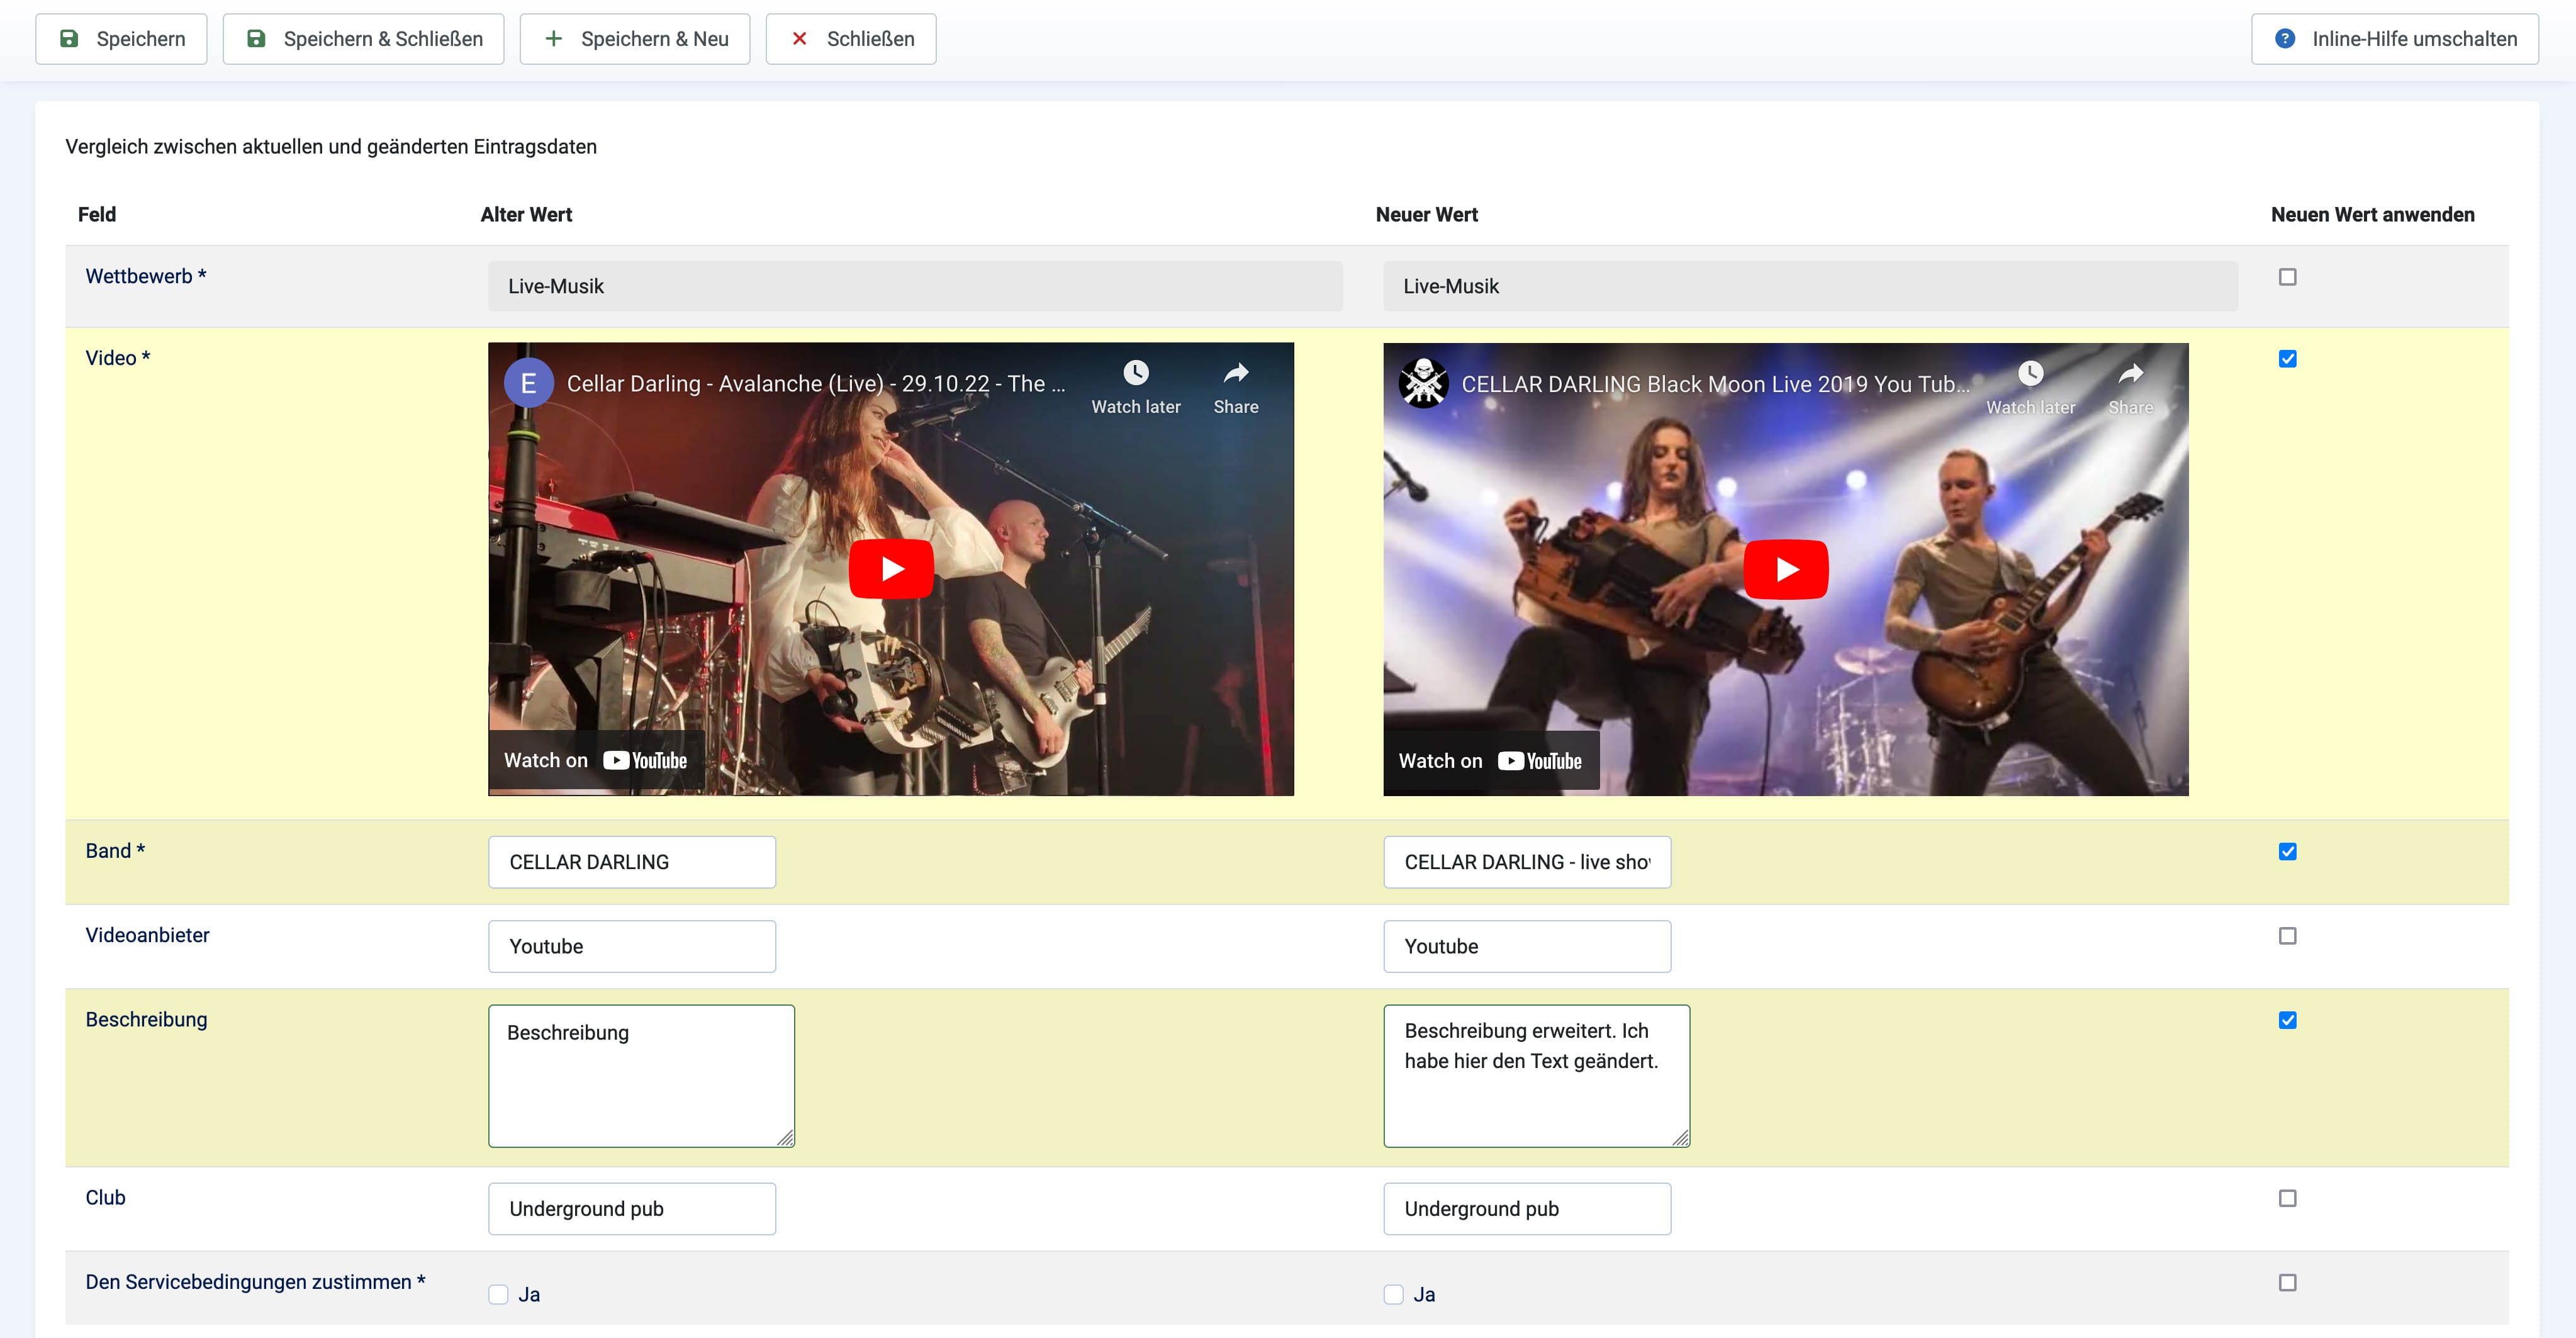The height and width of the screenshot is (1338, 2576).
Task: Click new Band field 'CELLAR DARLING - live'
Action: [1526, 862]
